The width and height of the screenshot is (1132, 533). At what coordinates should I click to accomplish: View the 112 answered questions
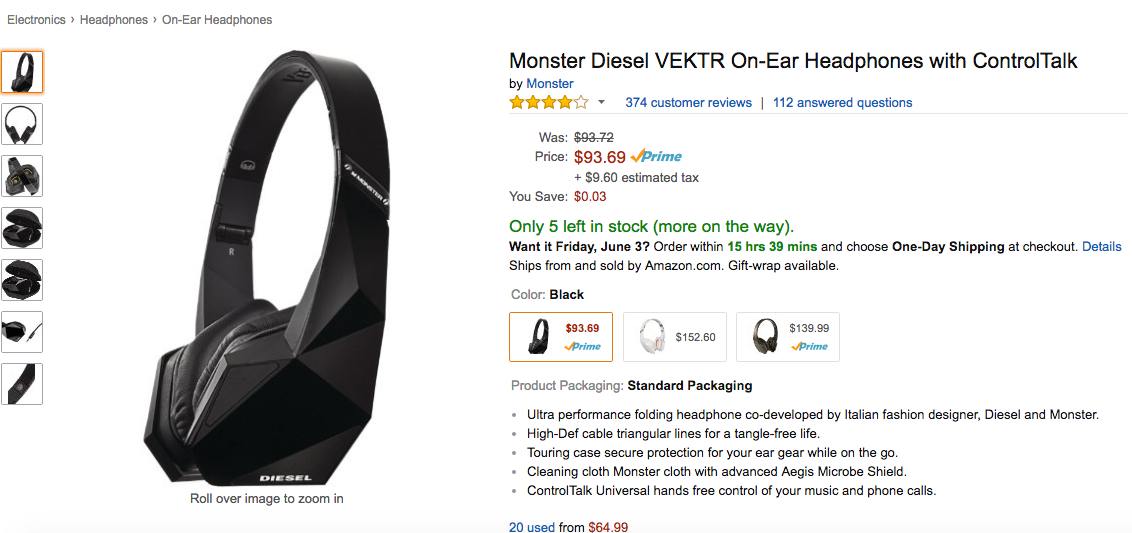click(x=842, y=102)
